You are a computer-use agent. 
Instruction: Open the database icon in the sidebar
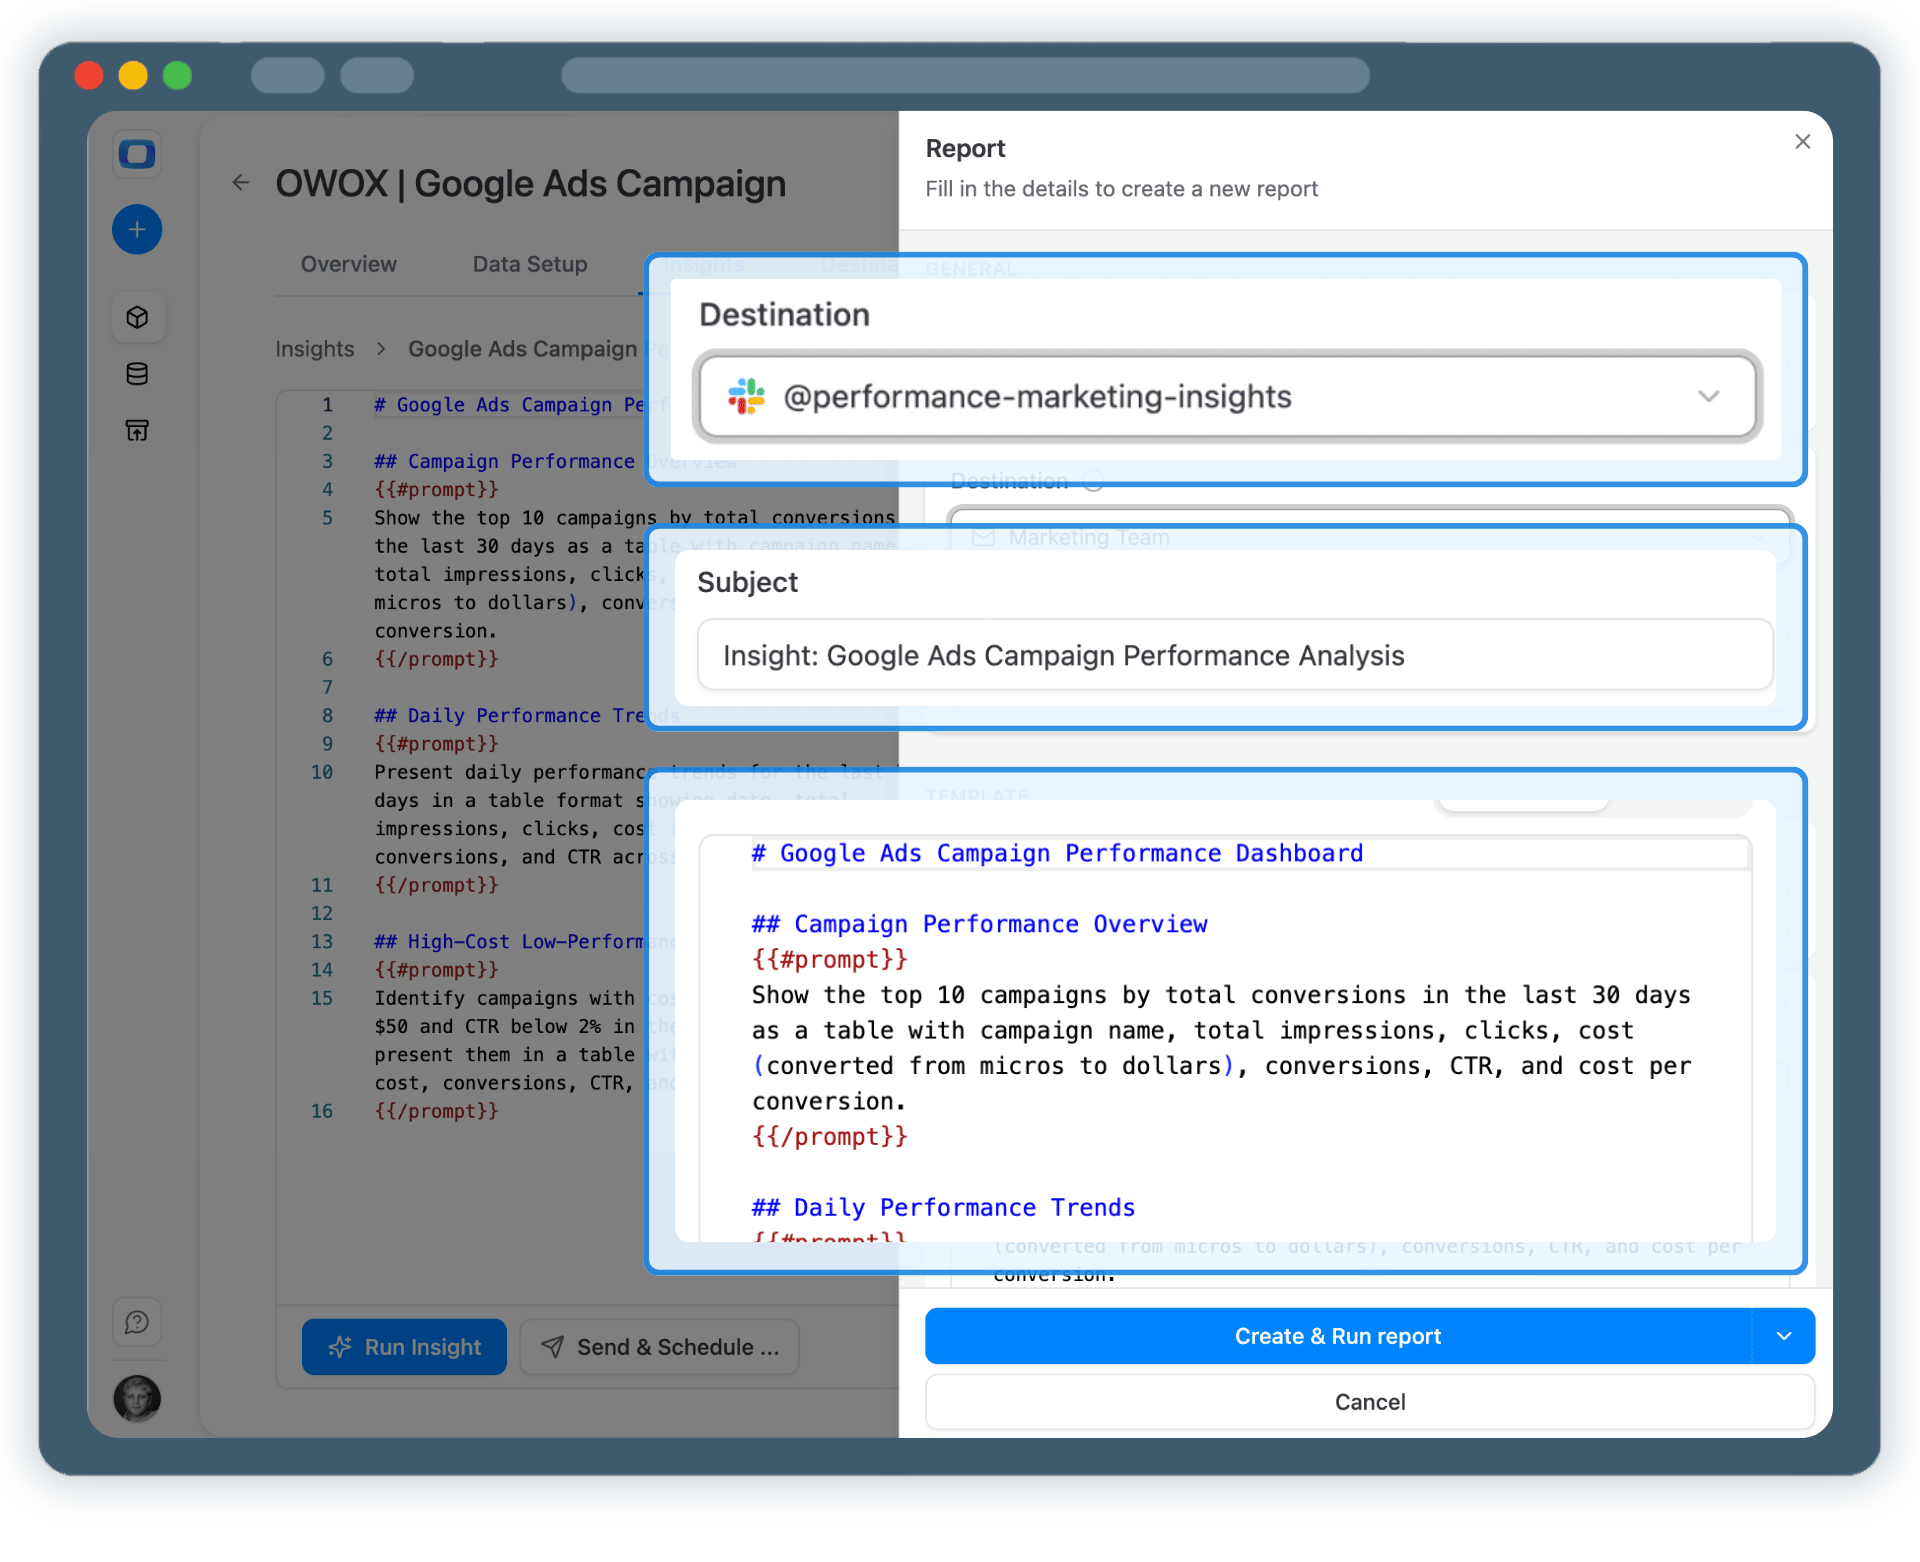pos(137,374)
